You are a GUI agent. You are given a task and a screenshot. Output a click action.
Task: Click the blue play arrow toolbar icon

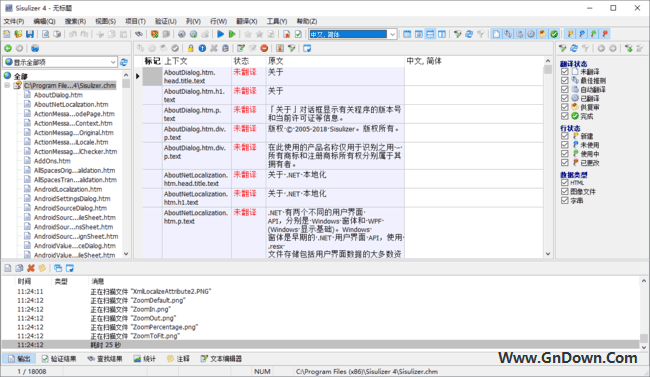coord(221,34)
